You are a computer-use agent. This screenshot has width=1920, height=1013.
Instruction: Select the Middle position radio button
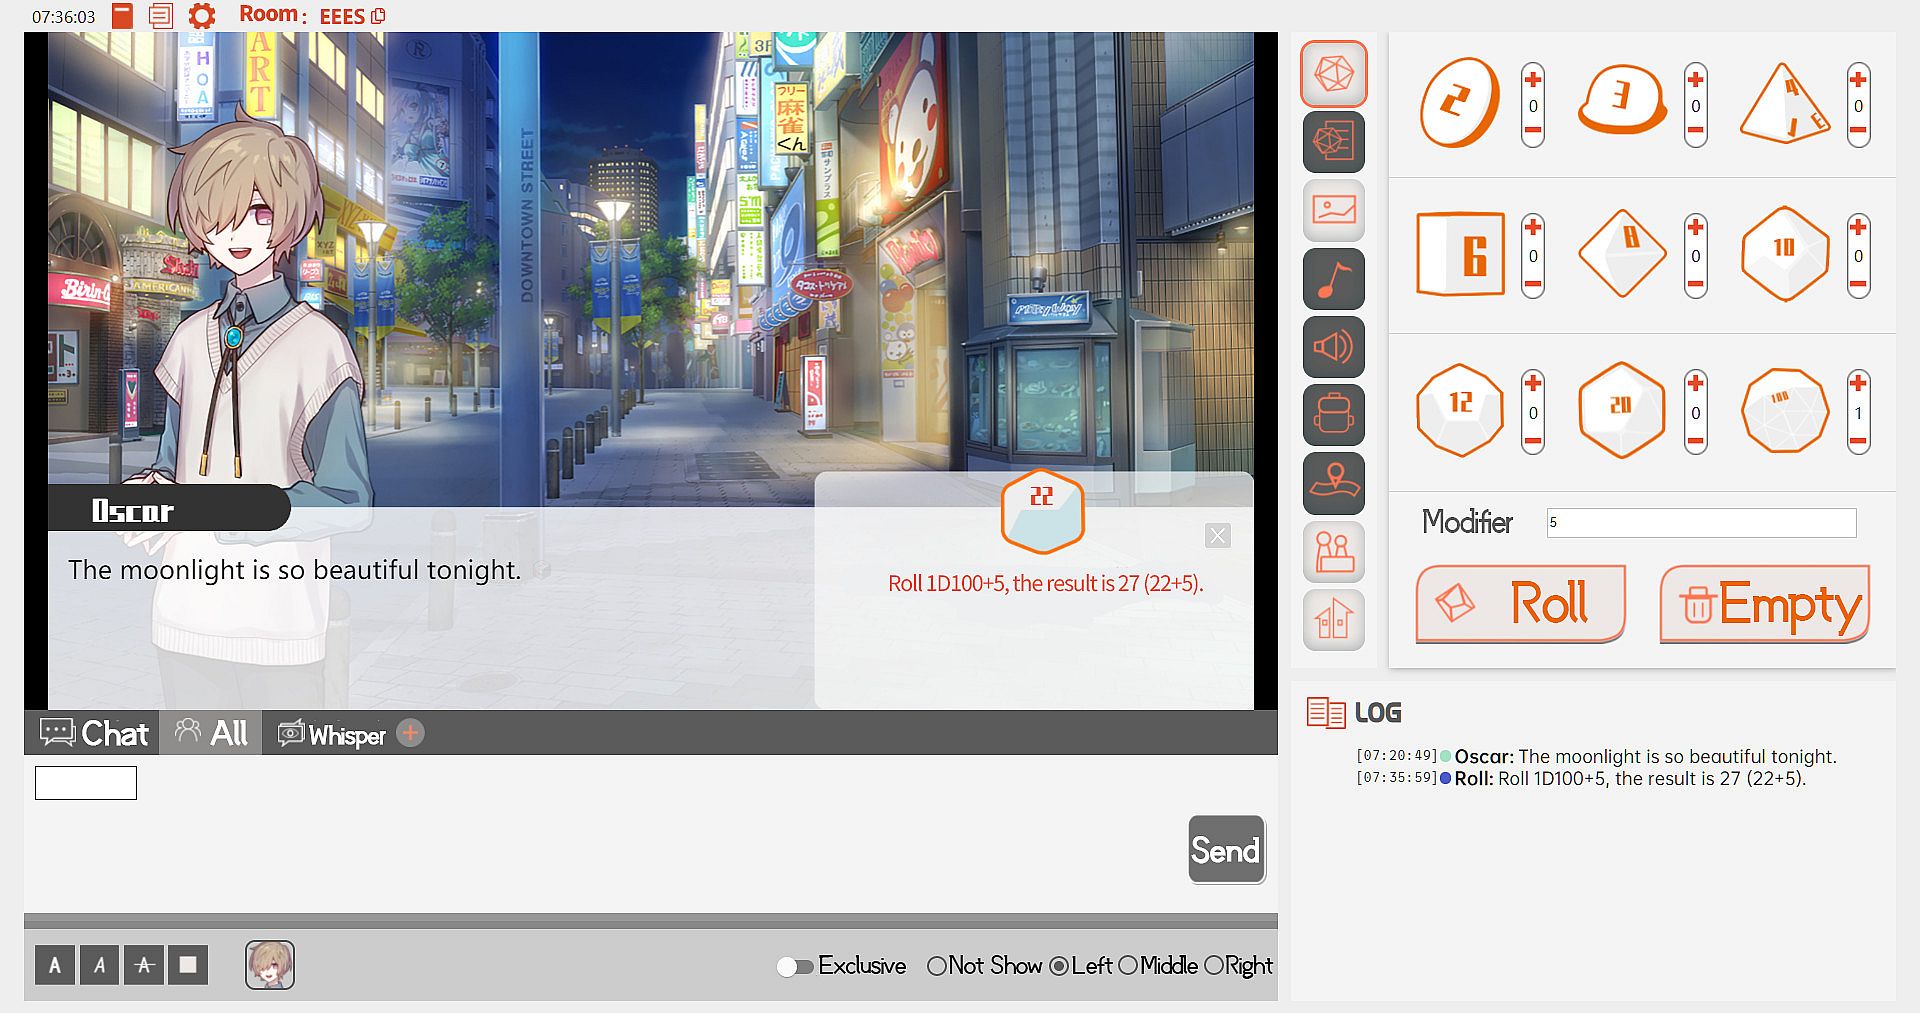click(x=1128, y=966)
